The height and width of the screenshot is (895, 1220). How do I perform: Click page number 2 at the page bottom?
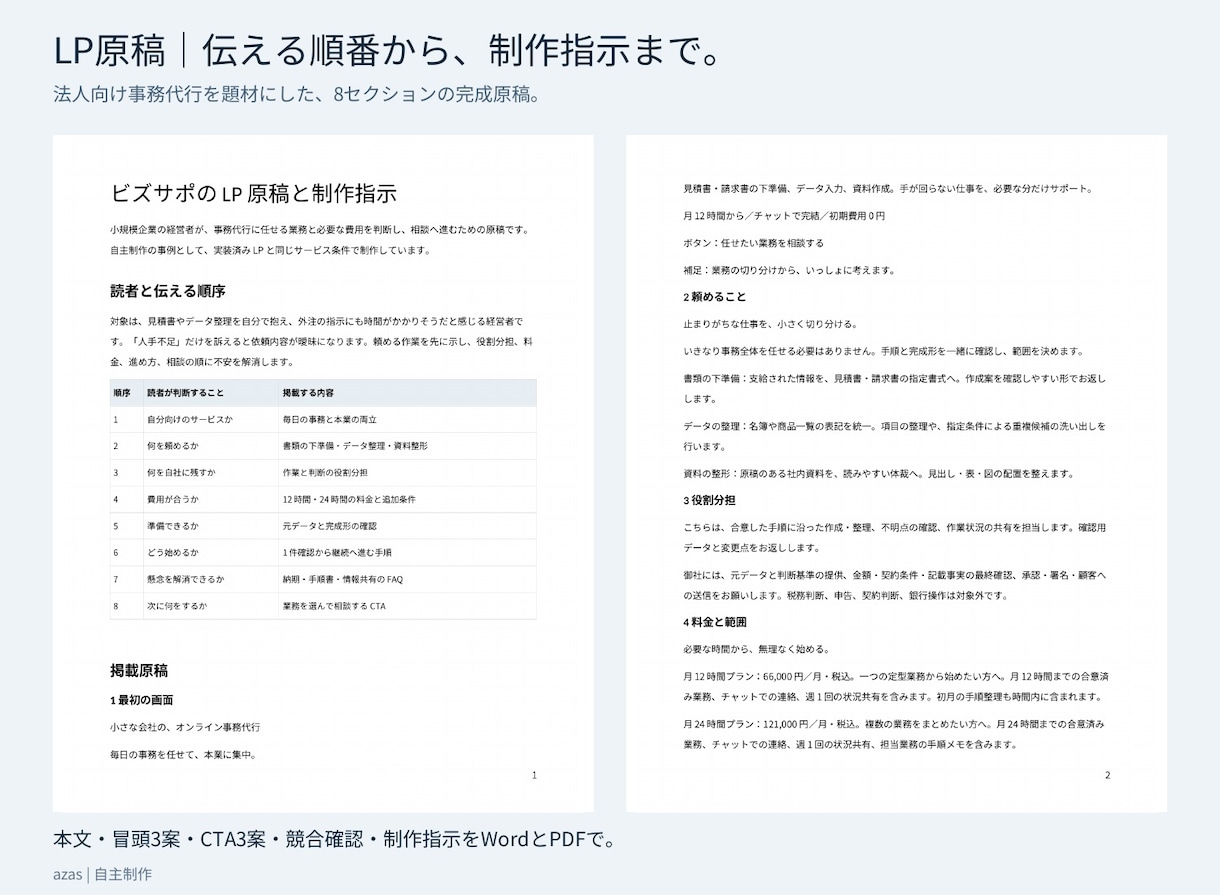1107,775
